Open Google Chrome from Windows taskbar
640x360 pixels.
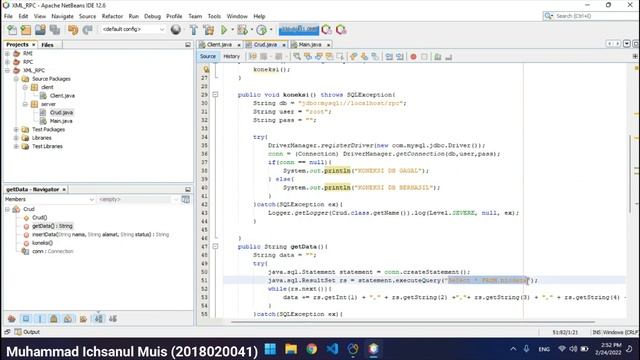point(312,349)
